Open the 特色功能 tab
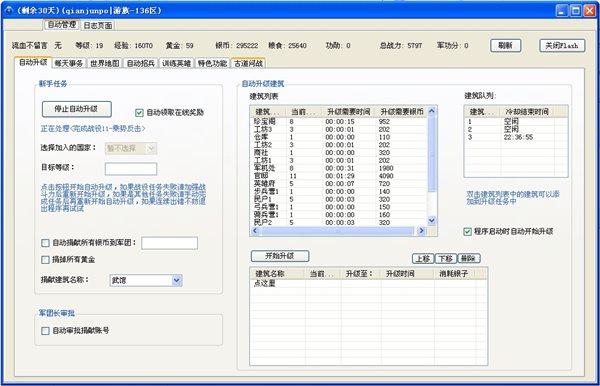Image resolution: width=600 pixels, height=386 pixels. [212, 63]
